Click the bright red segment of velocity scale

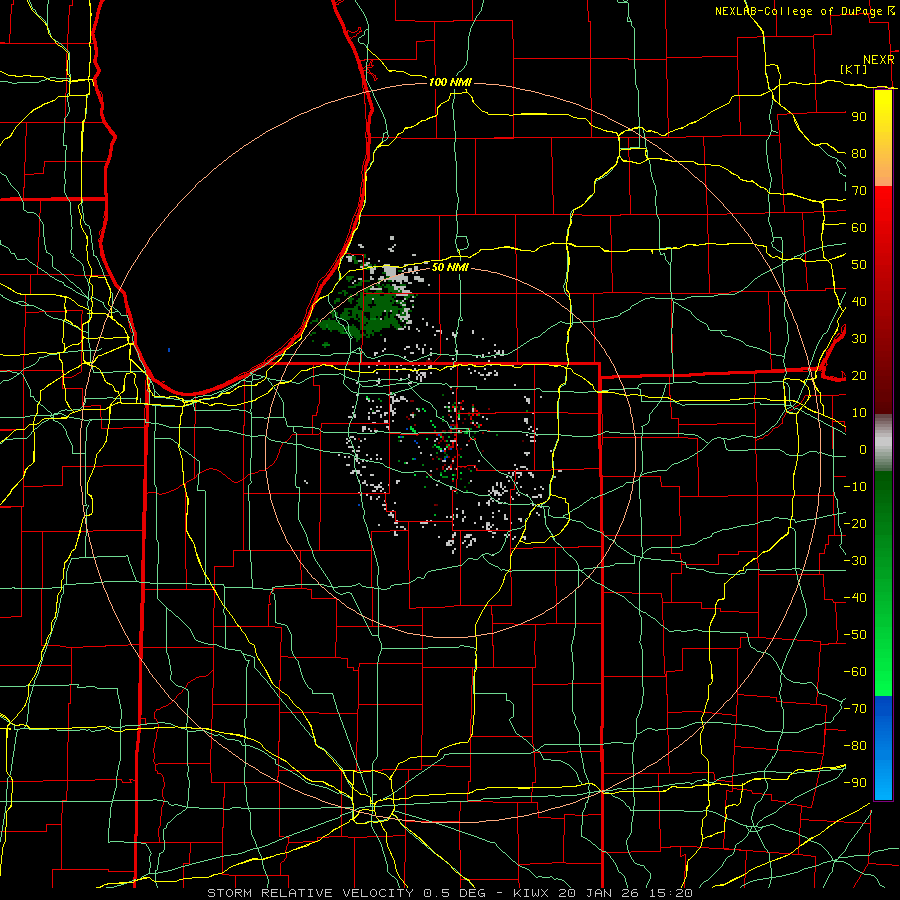883,230
